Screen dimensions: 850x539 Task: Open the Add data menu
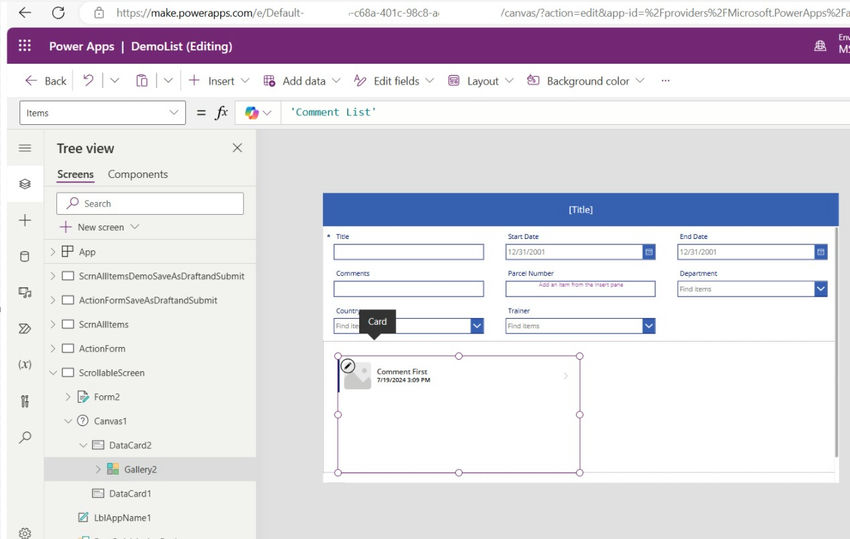[301, 81]
